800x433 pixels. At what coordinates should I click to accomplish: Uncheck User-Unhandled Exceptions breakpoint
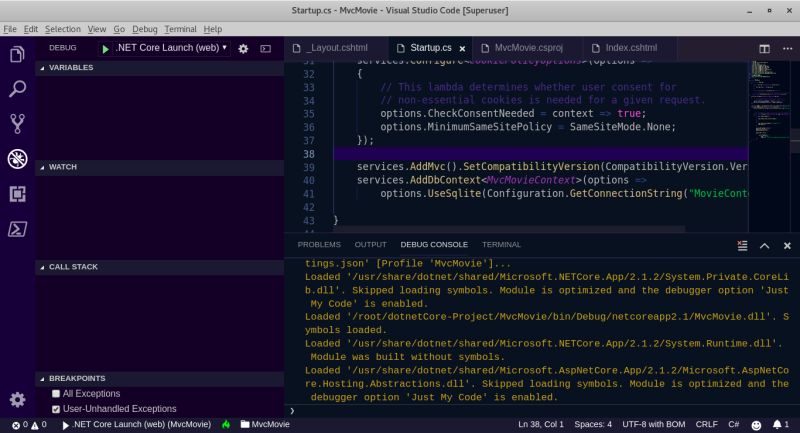(56, 409)
